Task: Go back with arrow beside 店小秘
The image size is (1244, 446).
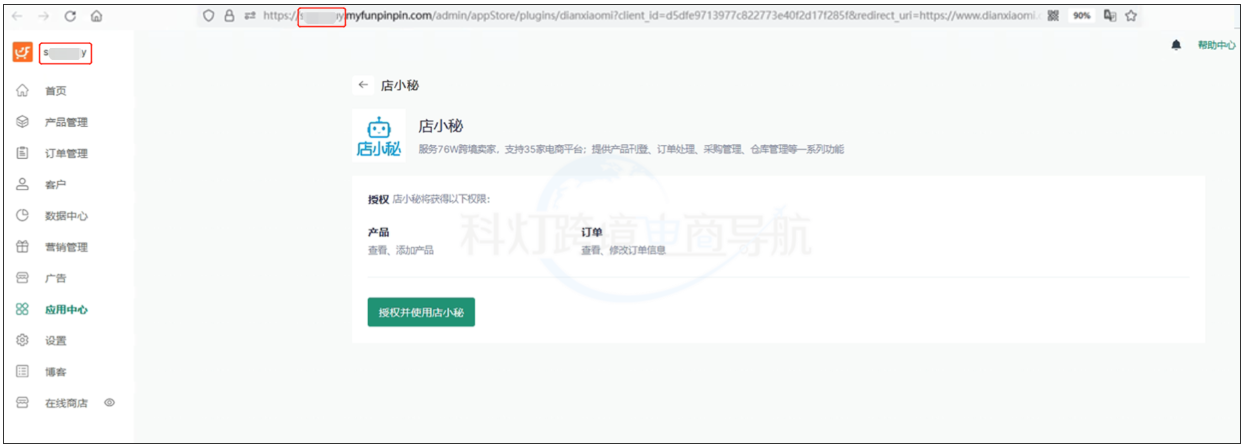Action: [363, 85]
